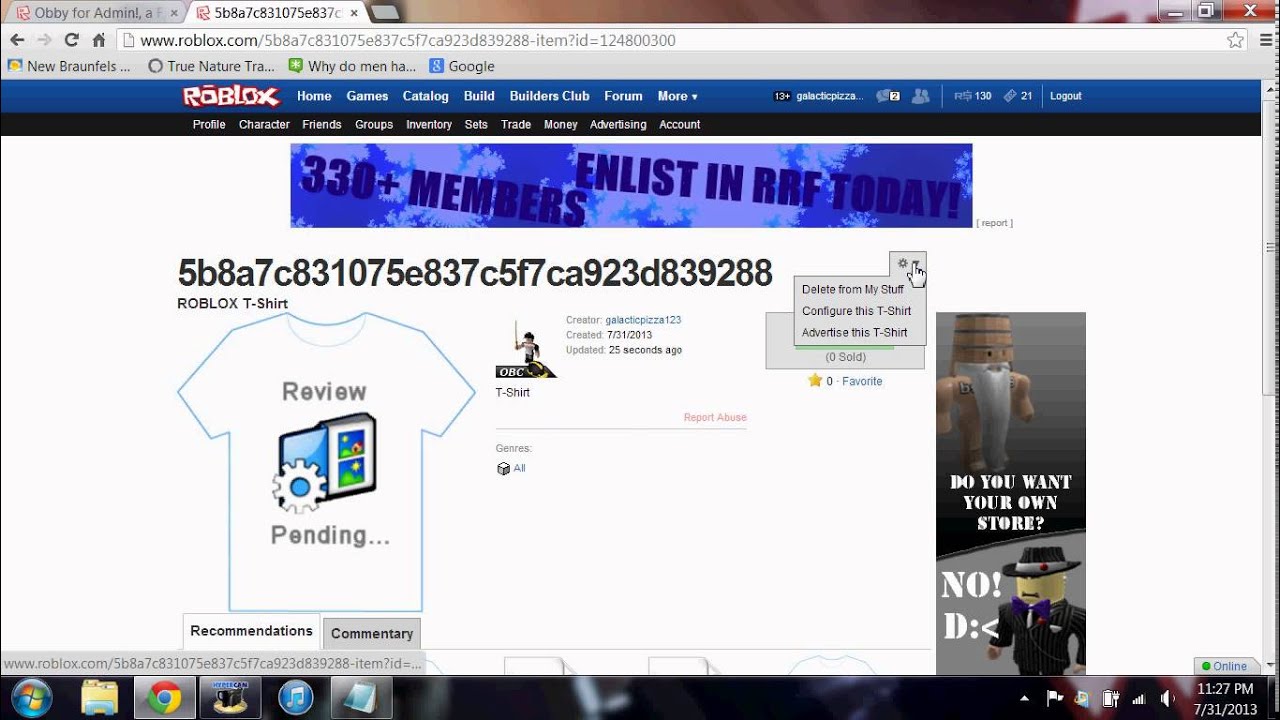Open Character from sub-navigation

click(264, 124)
